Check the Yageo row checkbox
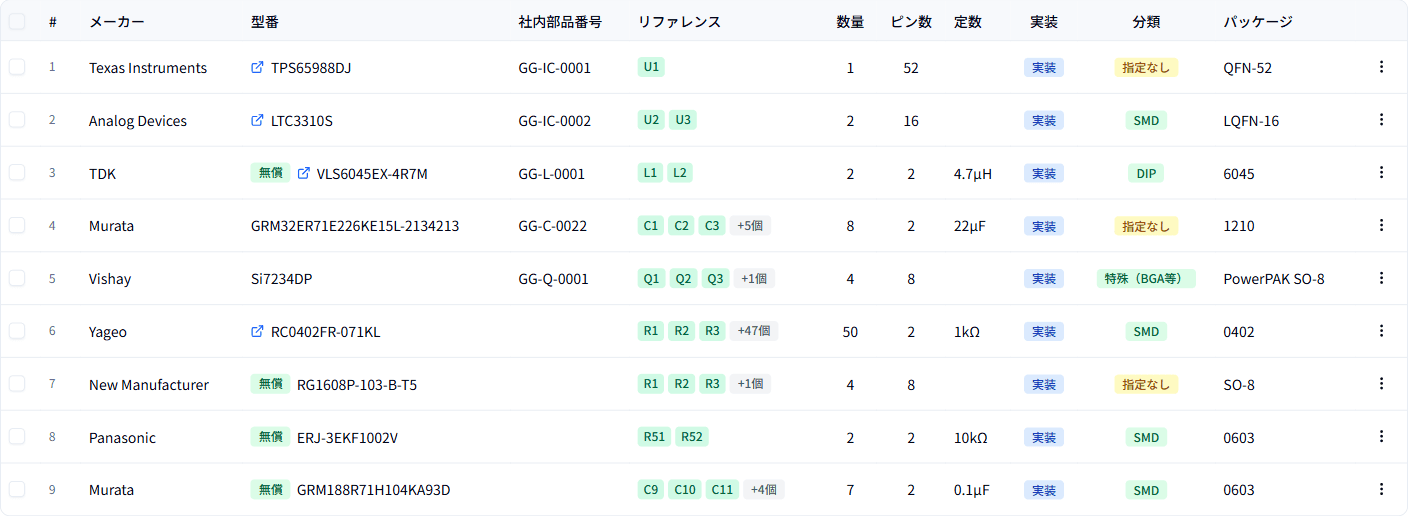 pyautogui.click(x=17, y=331)
